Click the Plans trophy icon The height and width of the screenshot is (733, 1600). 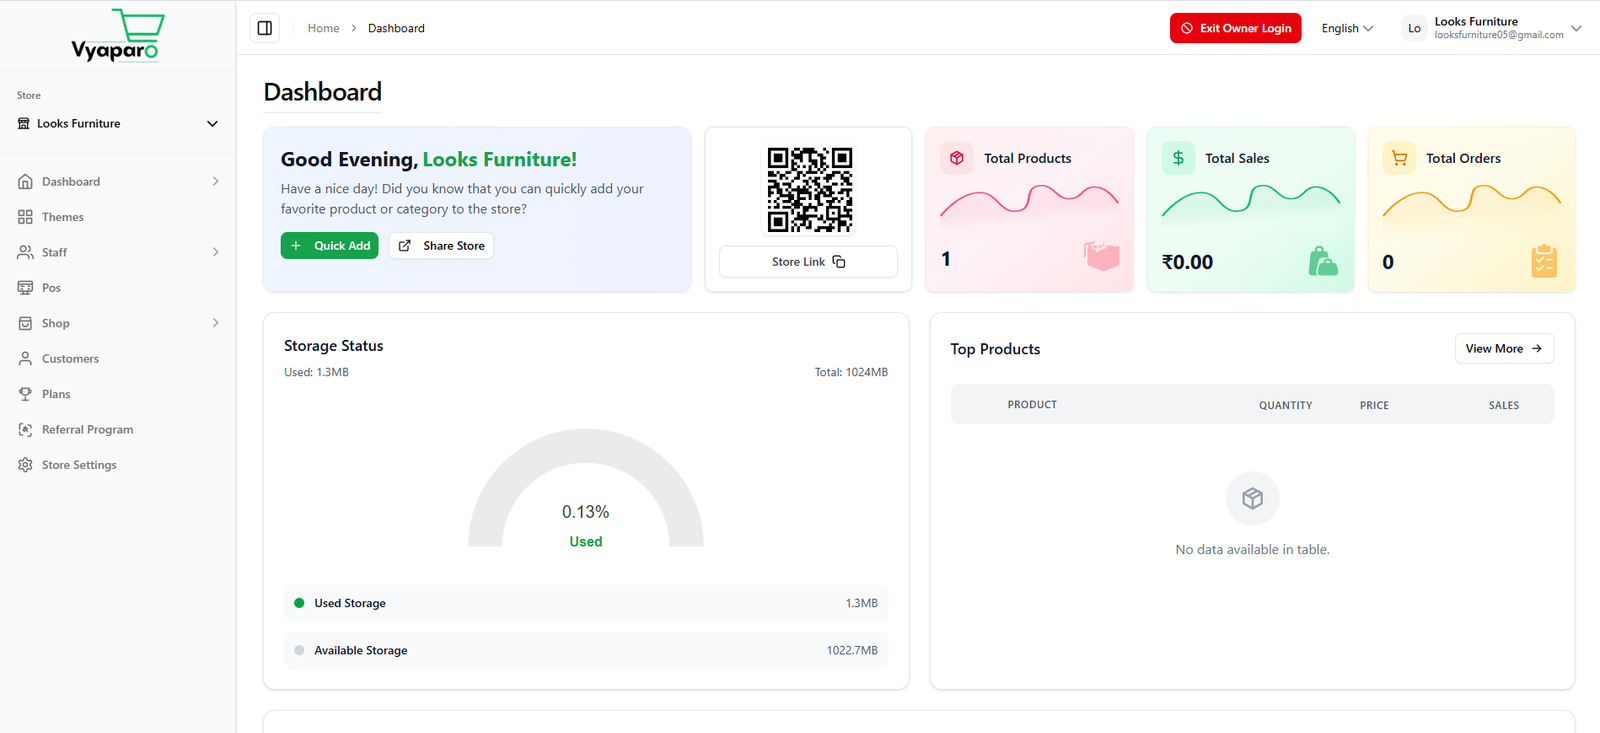25,394
